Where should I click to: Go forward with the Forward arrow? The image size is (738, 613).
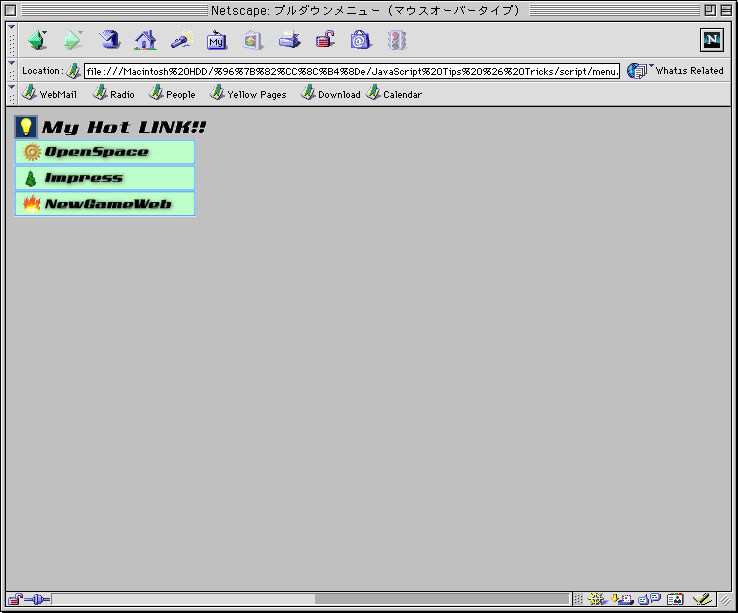coord(72,40)
